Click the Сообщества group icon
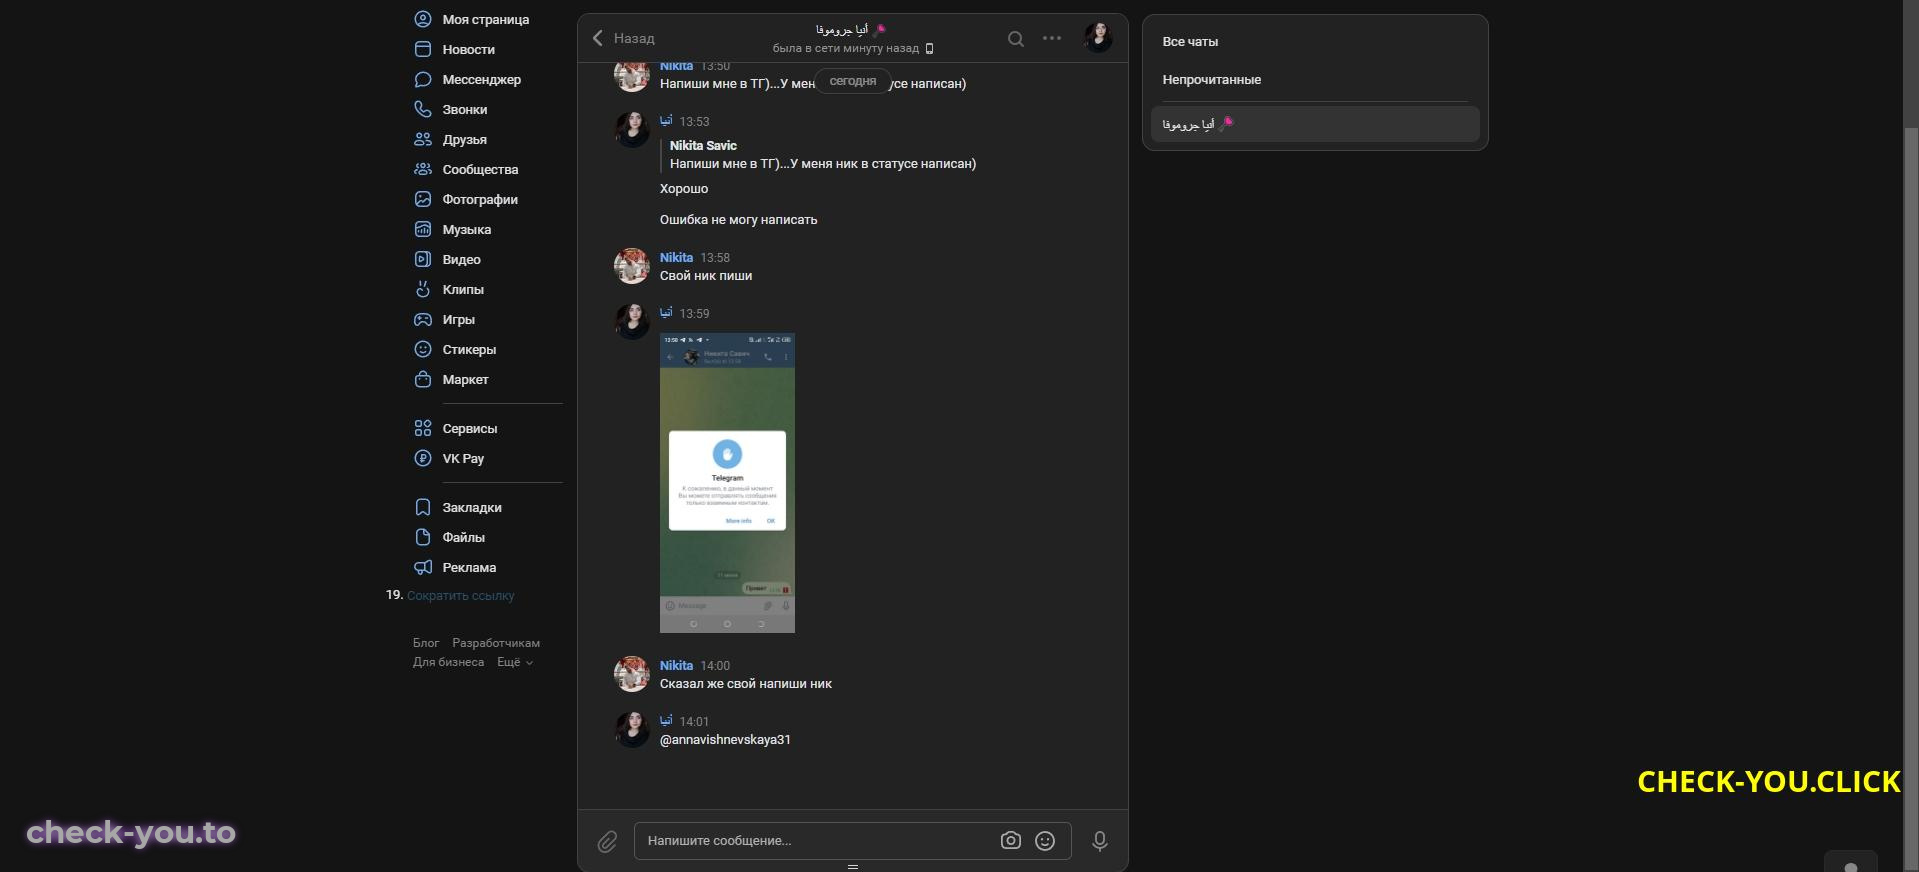The image size is (1919, 872). (x=423, y=169)
